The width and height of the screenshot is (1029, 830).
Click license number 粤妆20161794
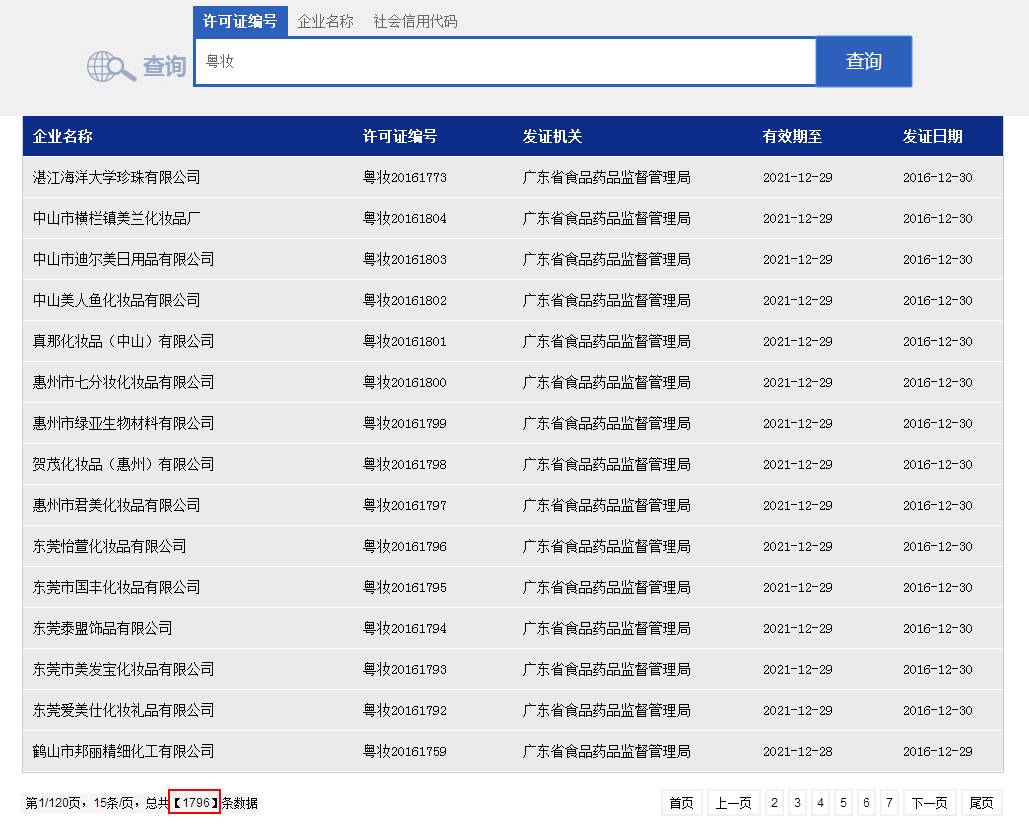405,629
